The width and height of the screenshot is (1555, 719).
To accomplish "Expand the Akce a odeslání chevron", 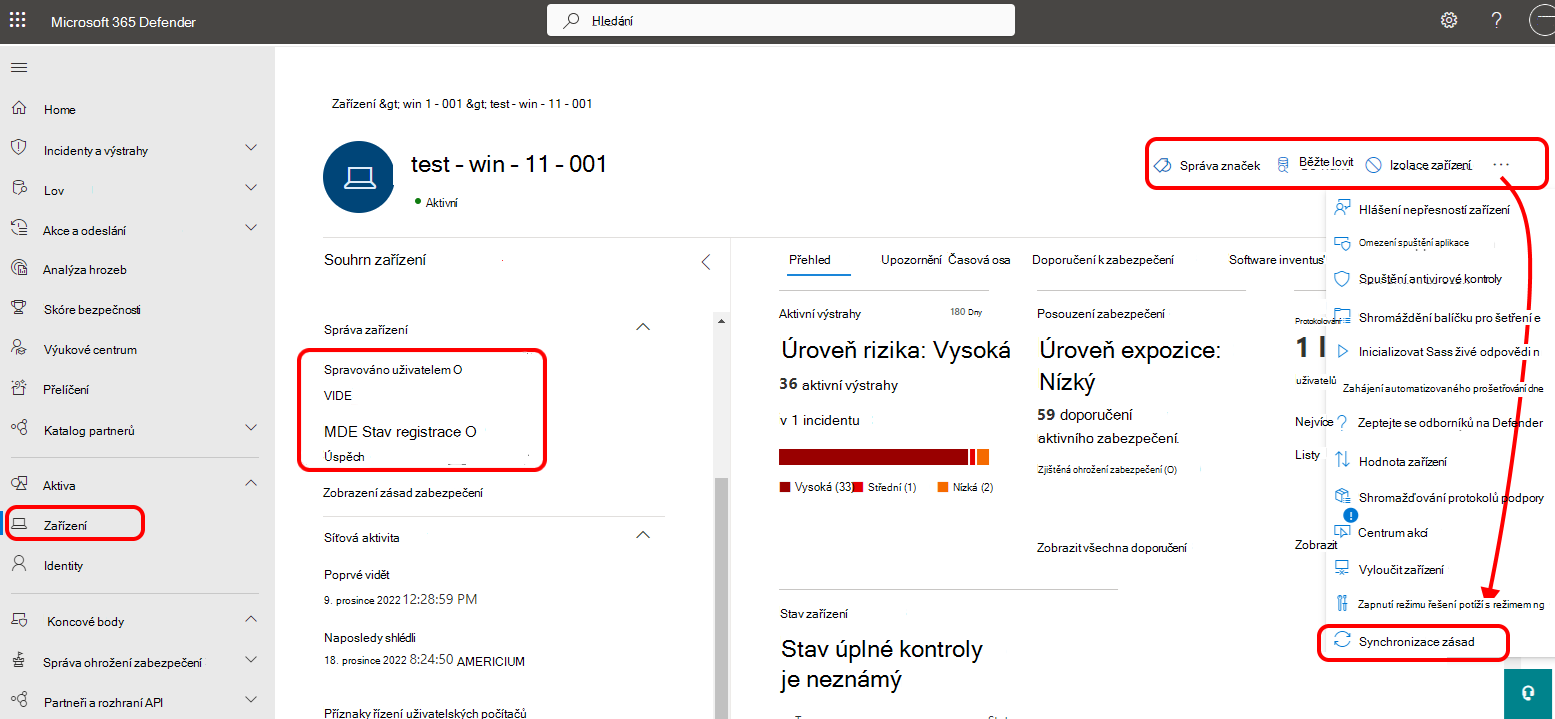I will (251, 228).
